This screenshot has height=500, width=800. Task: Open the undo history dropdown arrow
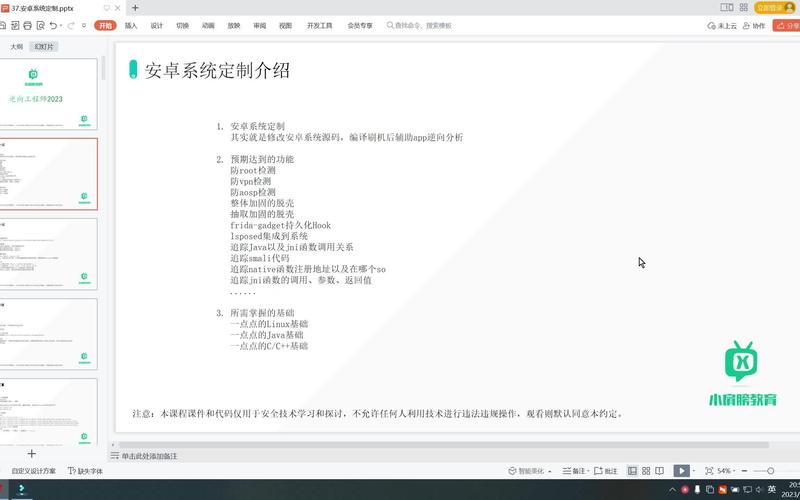tap(61, 26)
